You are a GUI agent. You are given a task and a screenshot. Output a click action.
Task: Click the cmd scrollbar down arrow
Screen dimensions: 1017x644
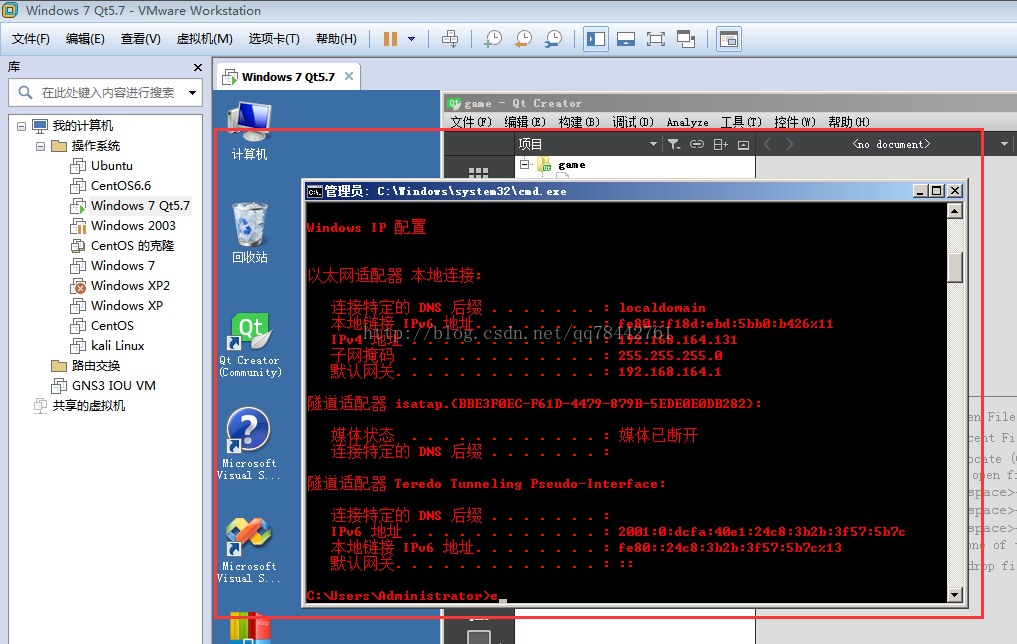tap(955, 595)
